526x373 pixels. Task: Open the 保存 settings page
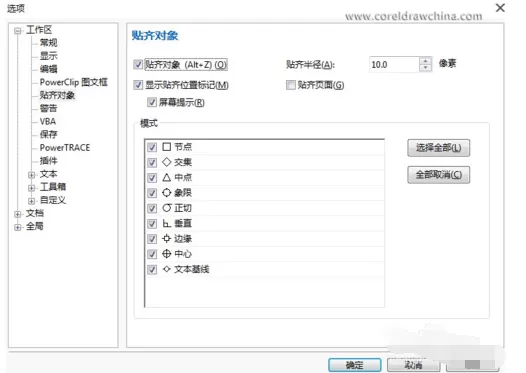49,135
